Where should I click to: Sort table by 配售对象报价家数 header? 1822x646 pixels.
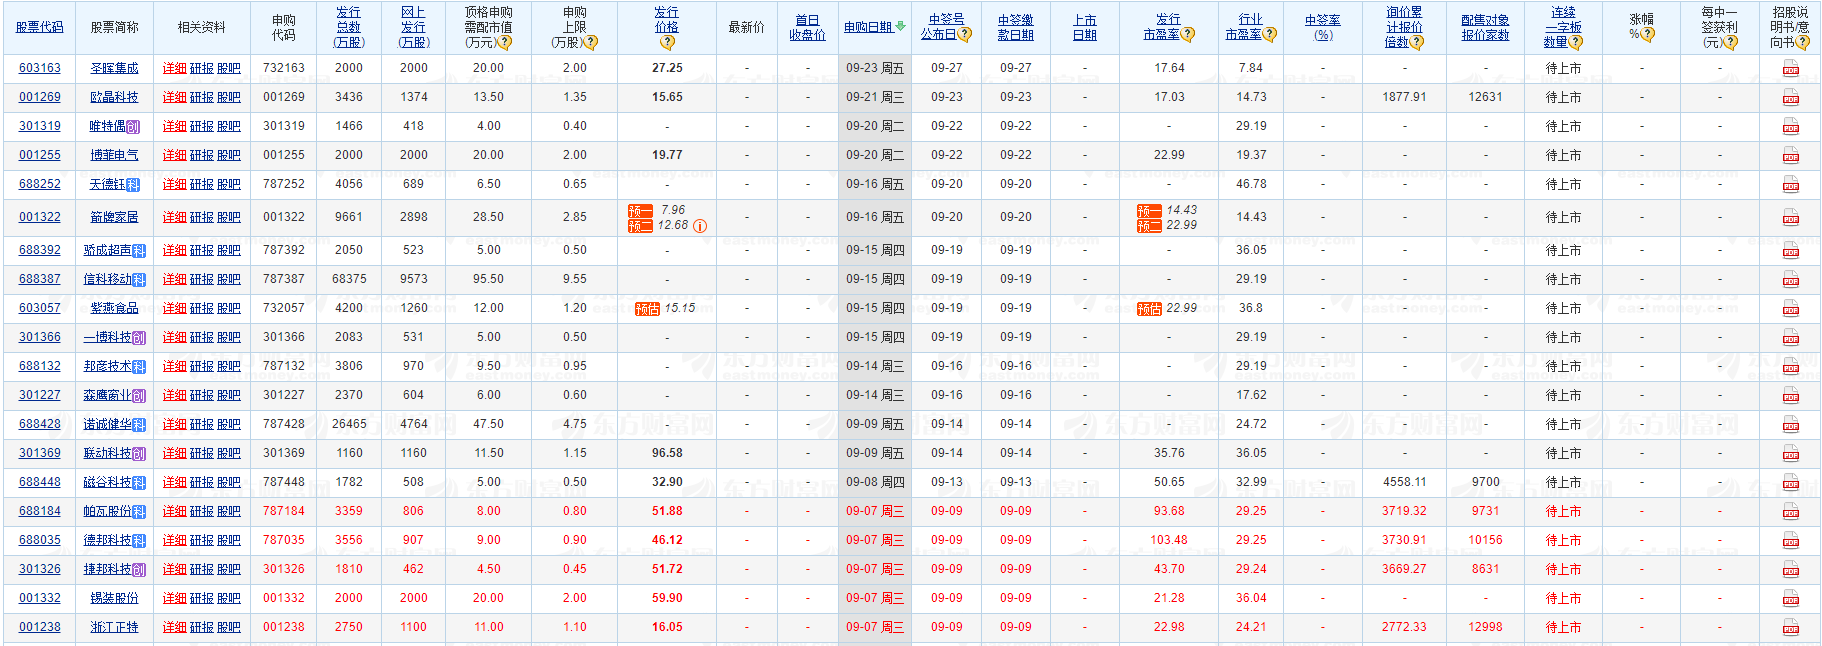1485,27
